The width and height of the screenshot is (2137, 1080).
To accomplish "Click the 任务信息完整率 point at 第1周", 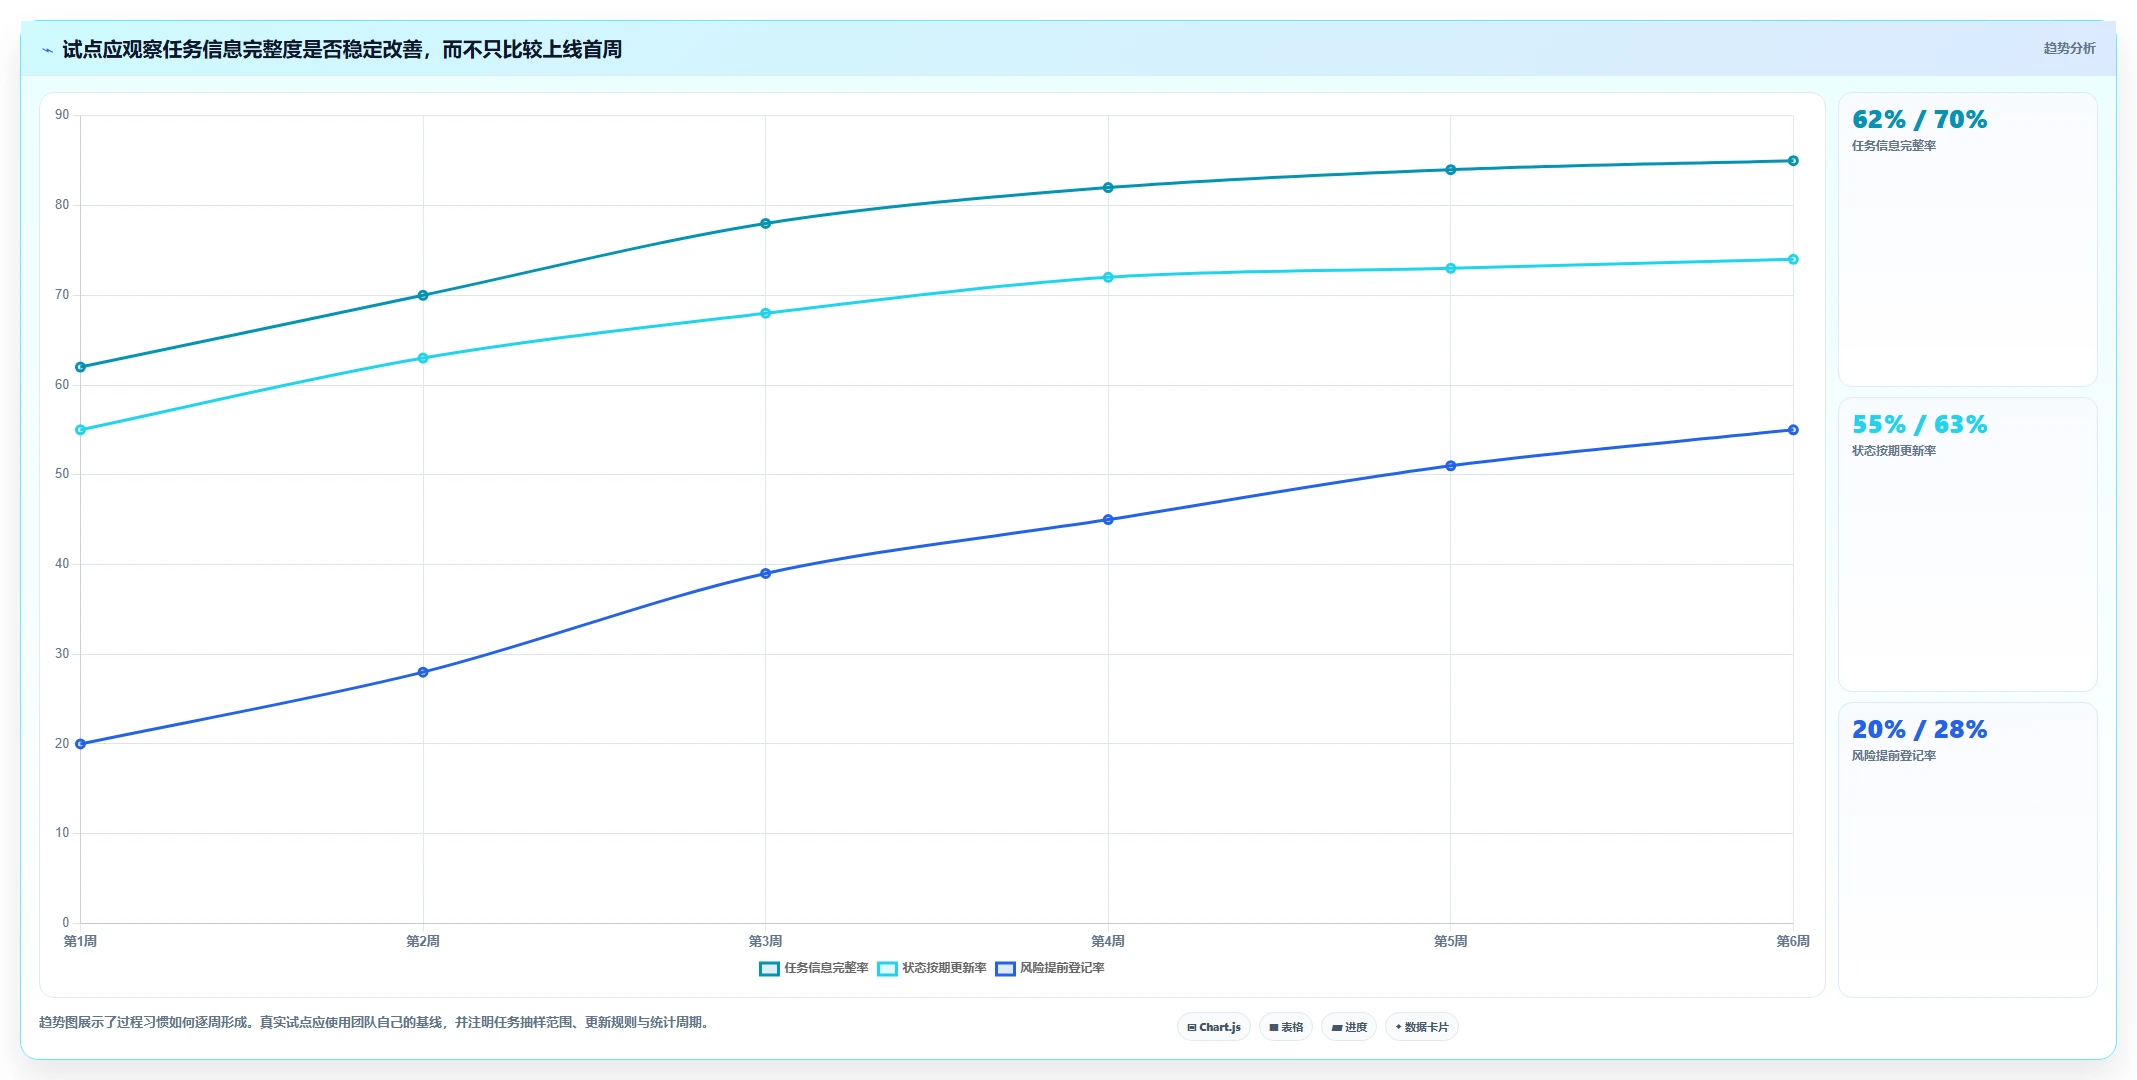I will 81,367.
